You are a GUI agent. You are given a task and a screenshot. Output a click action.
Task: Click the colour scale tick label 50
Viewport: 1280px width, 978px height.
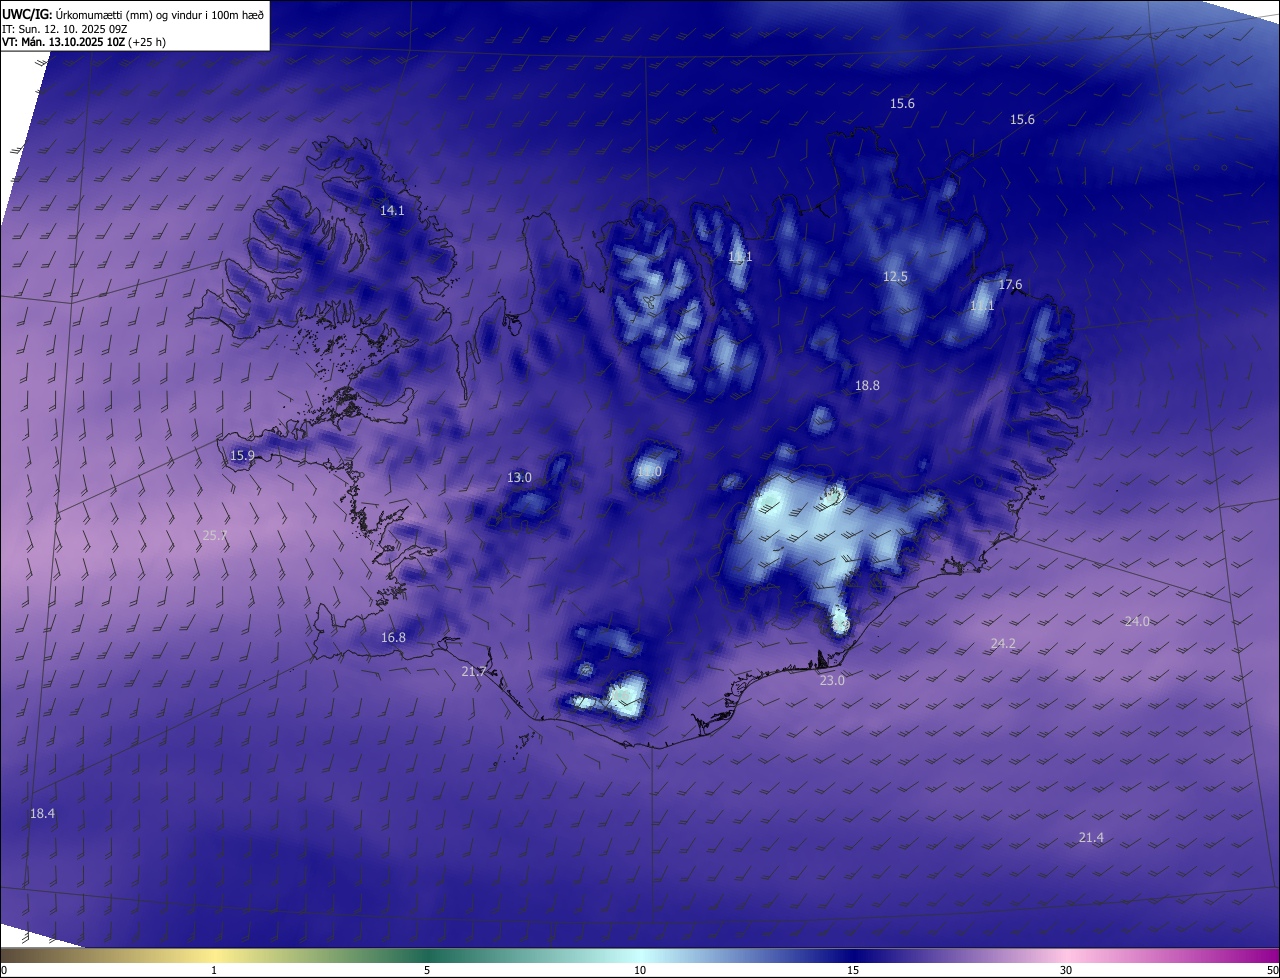point(1272,971)
